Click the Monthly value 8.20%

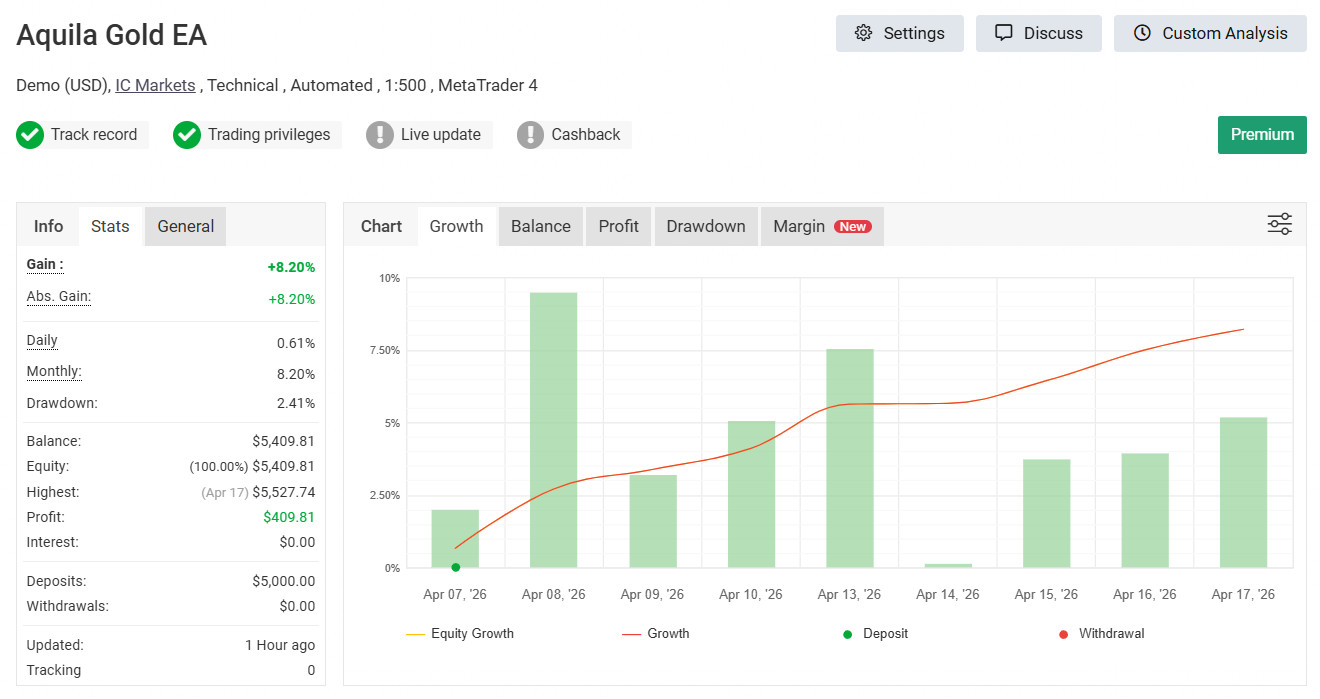pyautogui.click(x=296, y=374)
